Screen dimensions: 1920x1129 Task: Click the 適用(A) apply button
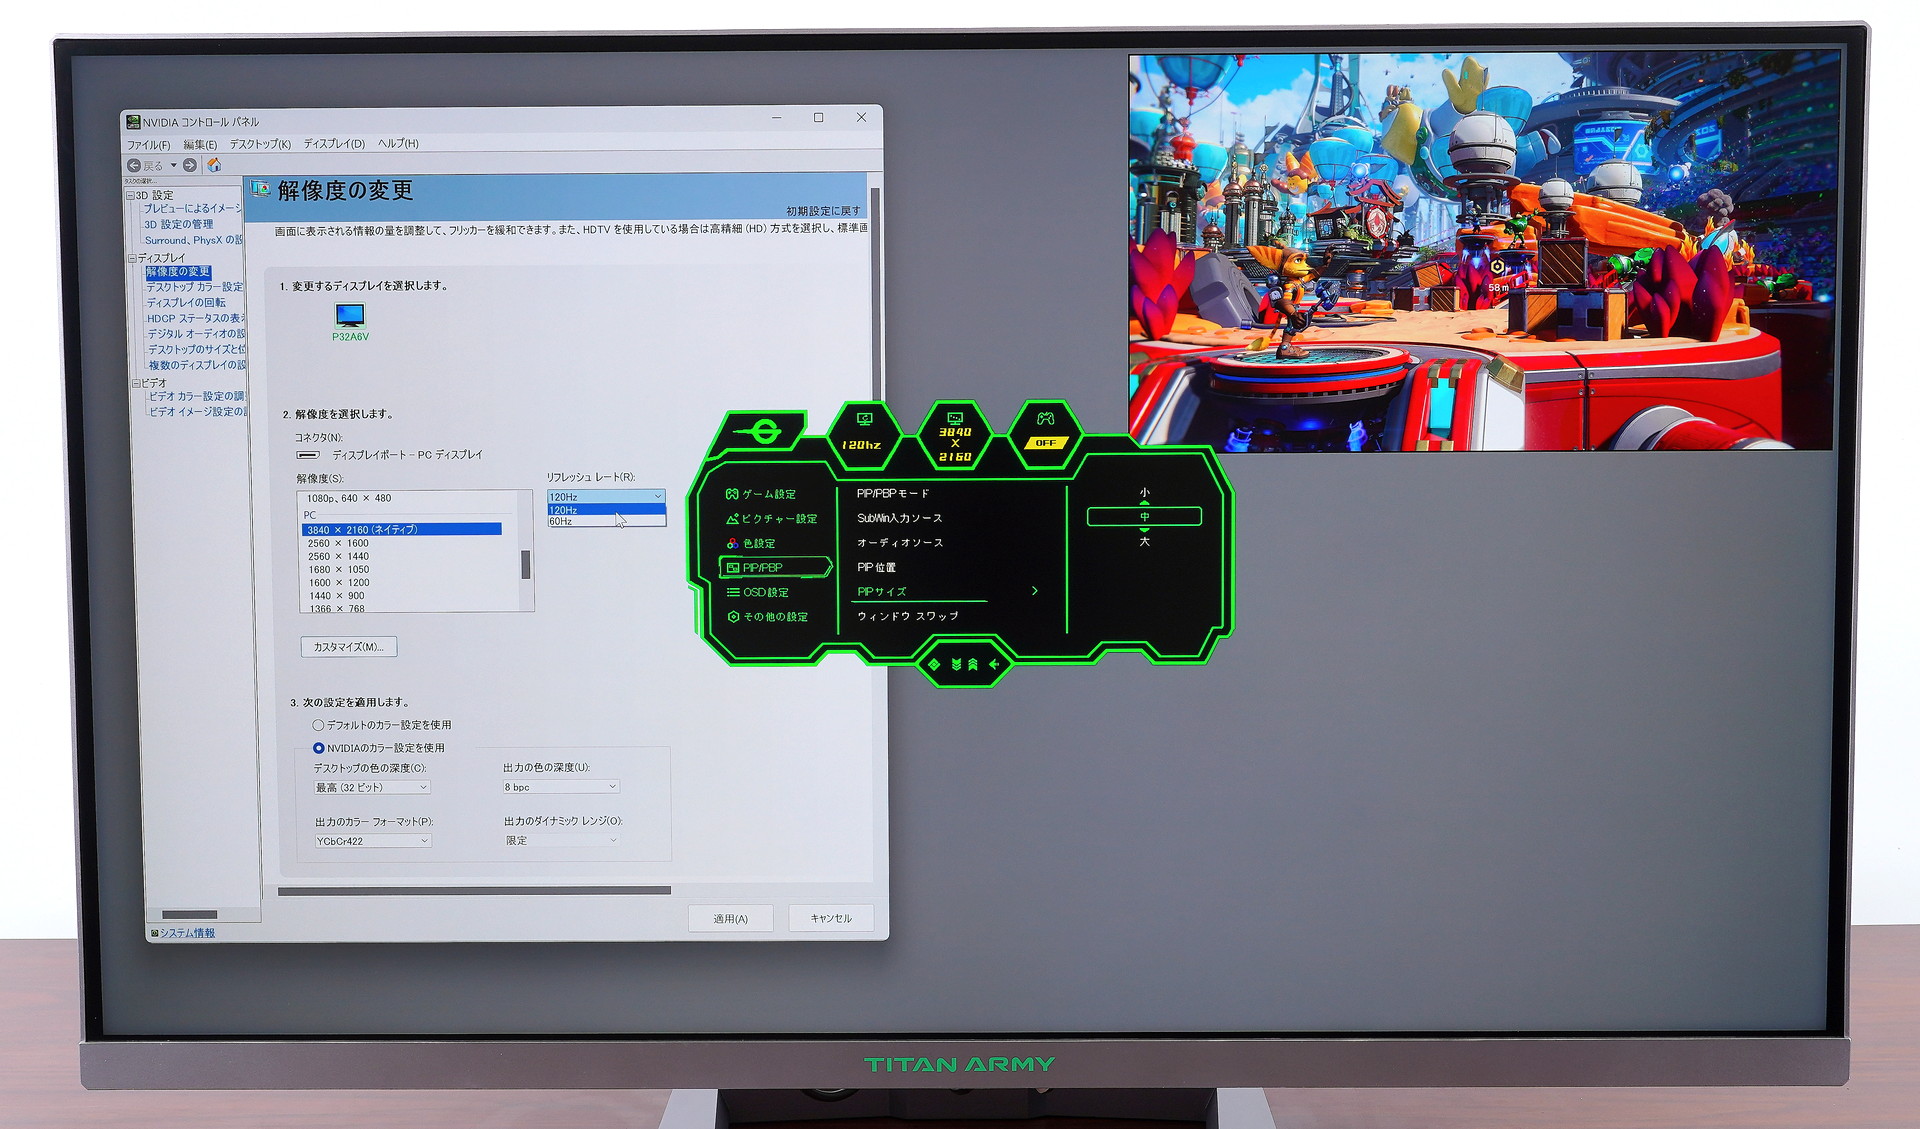[x=730, y=918]
